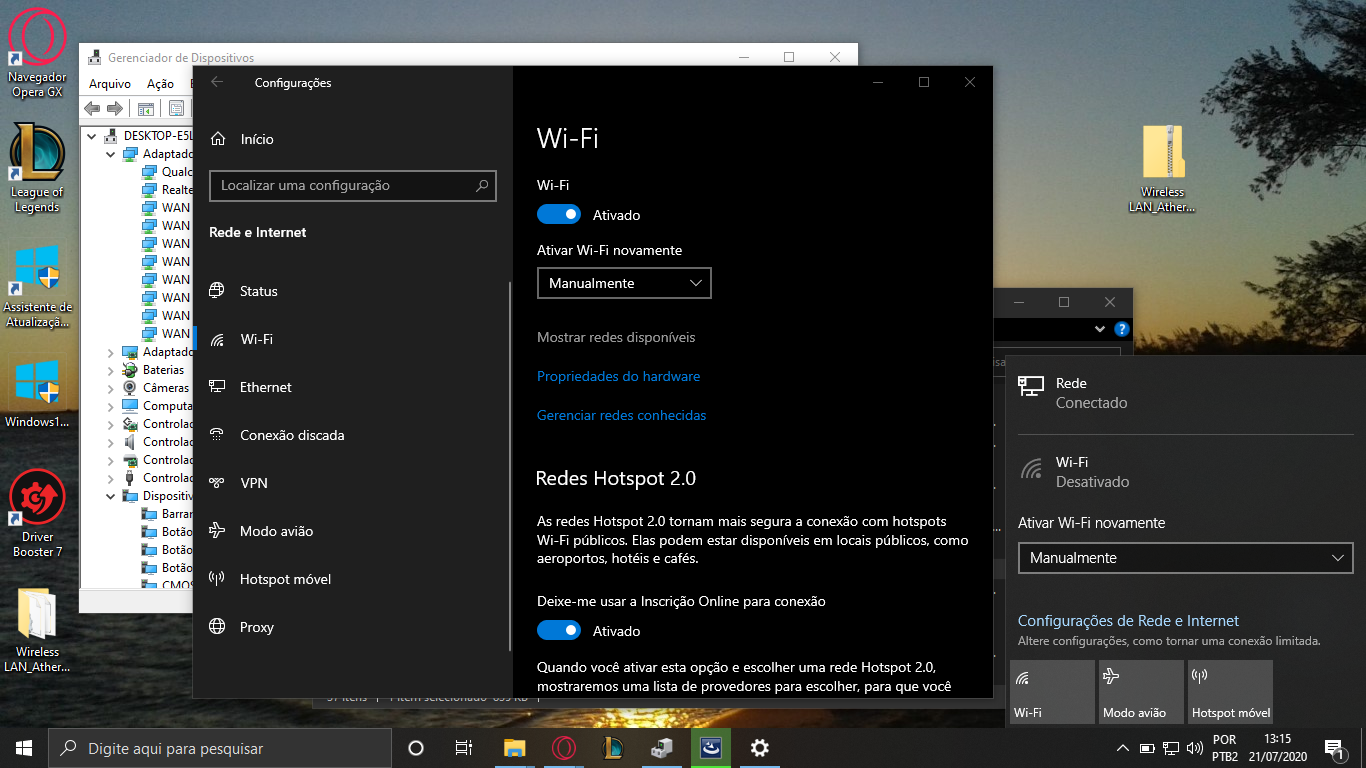
Task: Click the back arrow in Configurações
Action: tap(217, 83)
